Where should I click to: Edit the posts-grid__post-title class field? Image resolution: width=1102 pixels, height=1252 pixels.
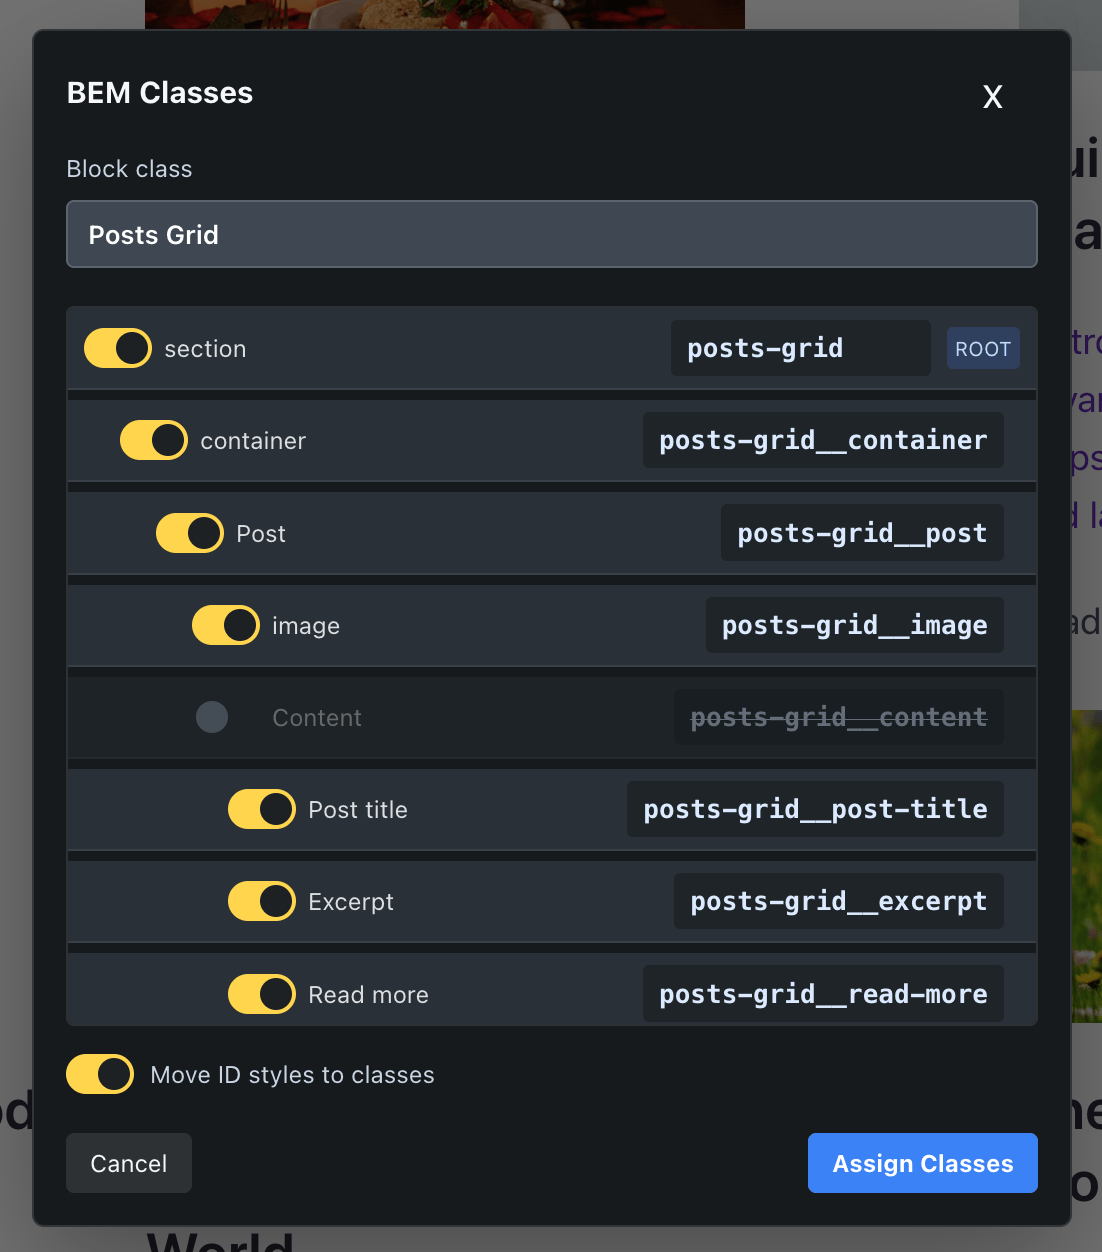point(816,809)
